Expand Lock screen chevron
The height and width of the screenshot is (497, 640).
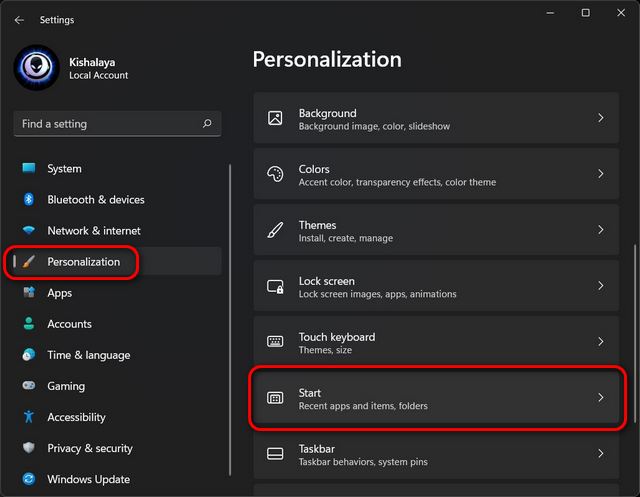click(600, 286)
